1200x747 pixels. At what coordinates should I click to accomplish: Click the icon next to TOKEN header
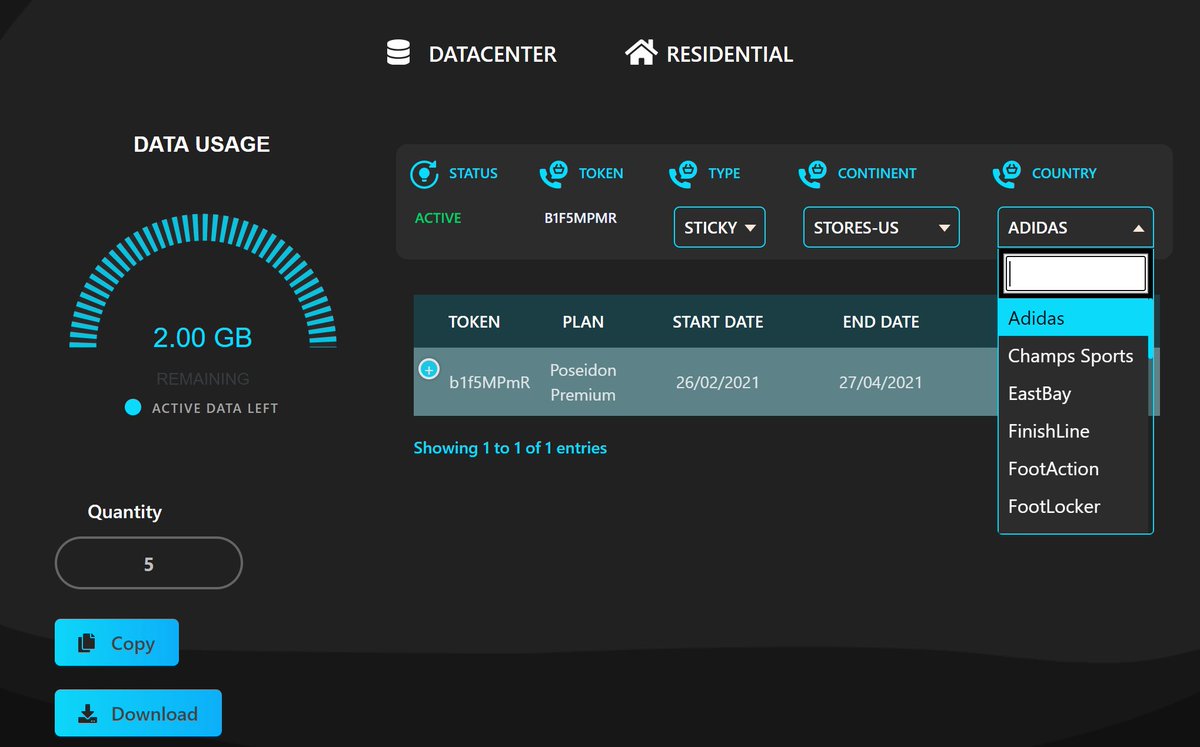pos(554,174)
